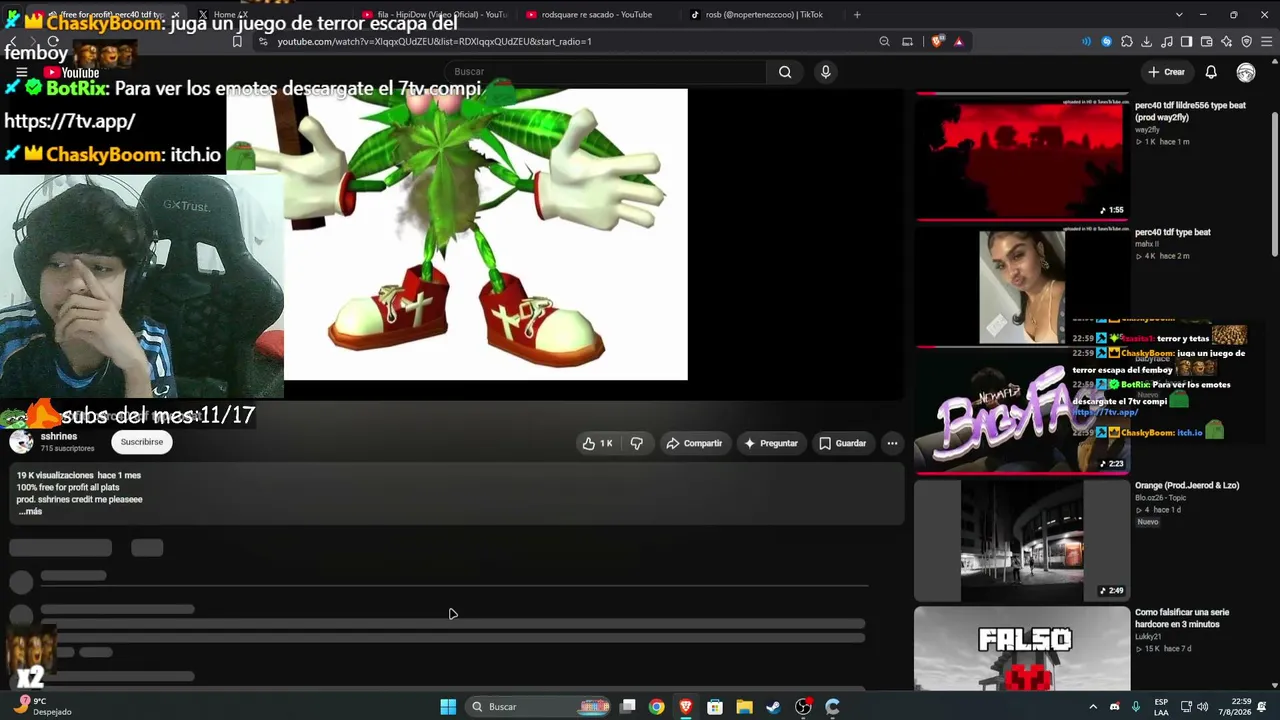This screenshot has height=720, width=1280.
Task: Open the browser extensions puzzle icon
Action: click(1127, 42)
